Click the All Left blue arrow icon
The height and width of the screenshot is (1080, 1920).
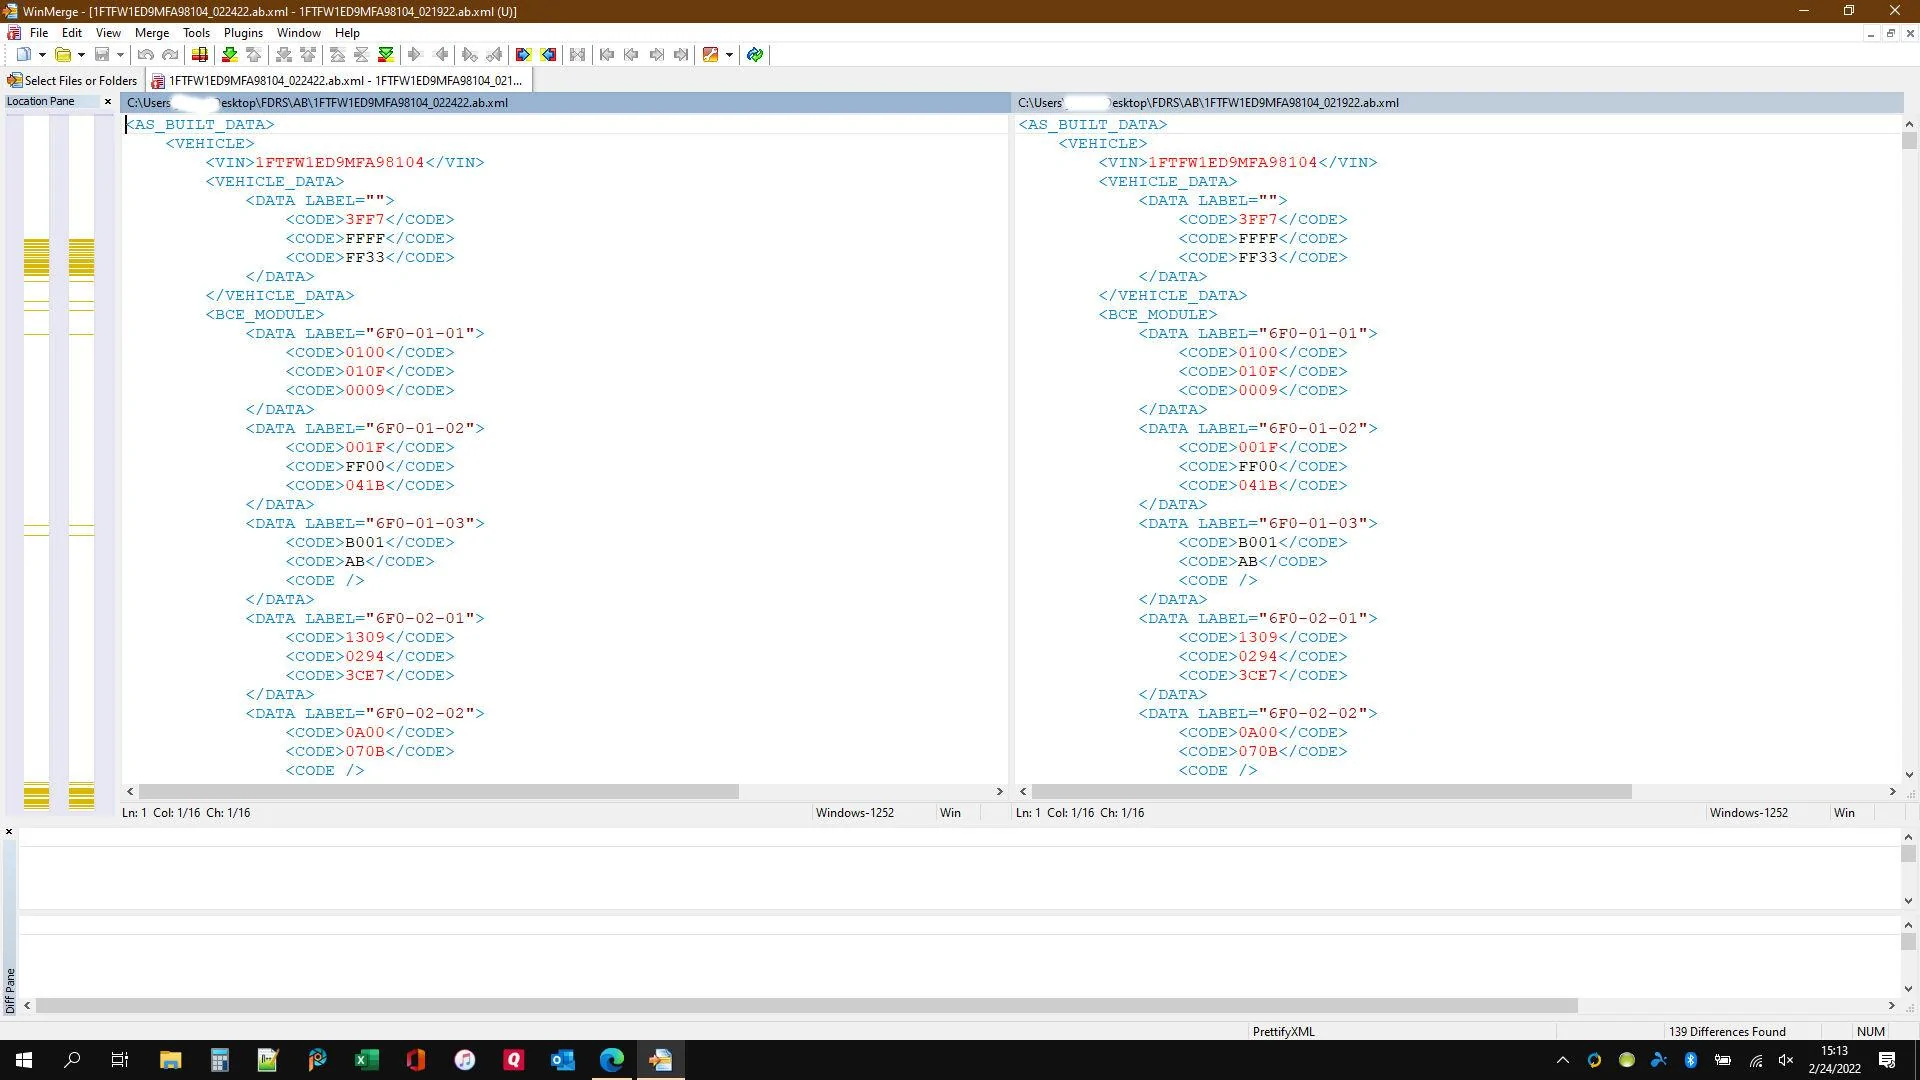point(548,55)
